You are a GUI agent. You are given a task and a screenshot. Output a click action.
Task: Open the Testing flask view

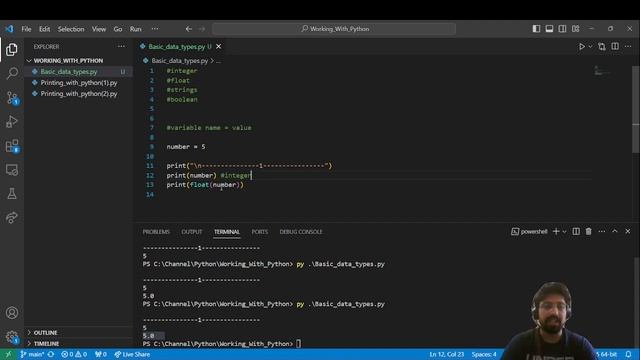[x=12, y=193]
